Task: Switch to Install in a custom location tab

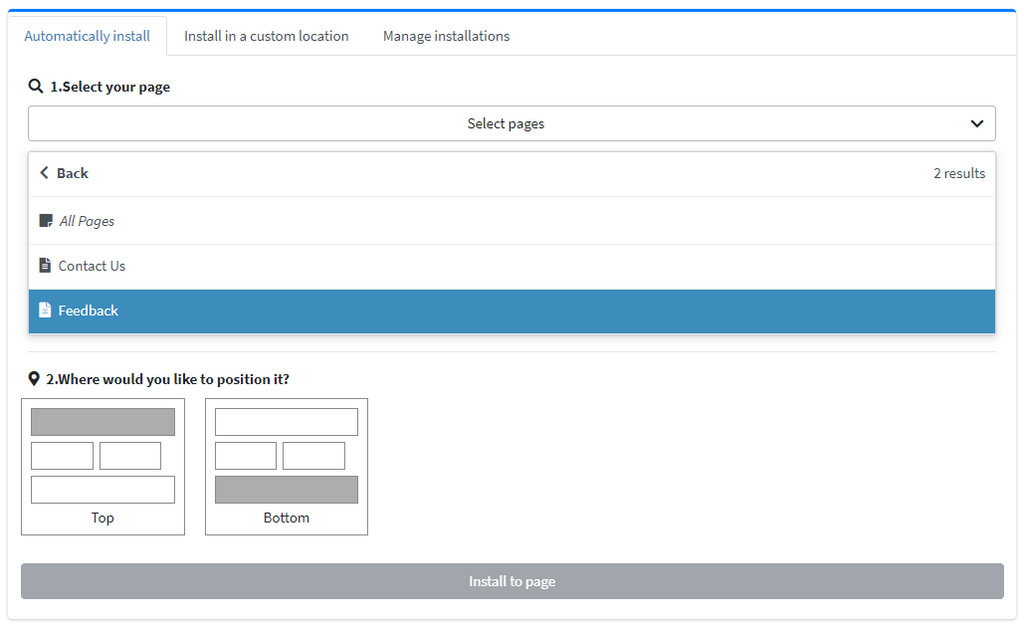Action: coord(266,36)
